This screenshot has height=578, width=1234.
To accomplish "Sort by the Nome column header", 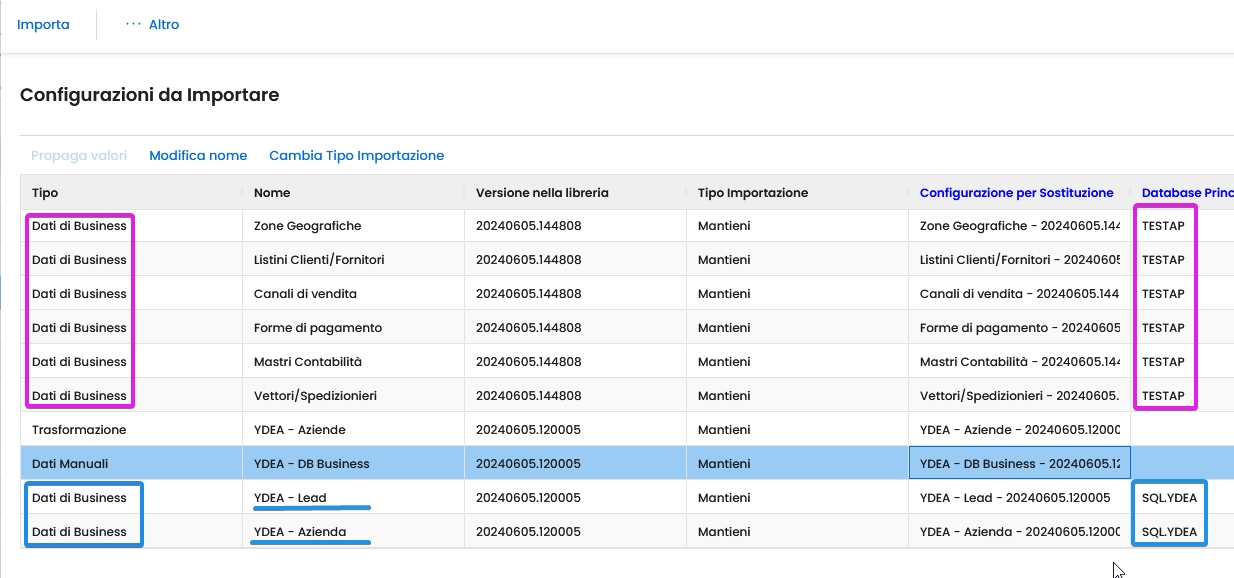I will pyautogui.click(x=272, y=193).
